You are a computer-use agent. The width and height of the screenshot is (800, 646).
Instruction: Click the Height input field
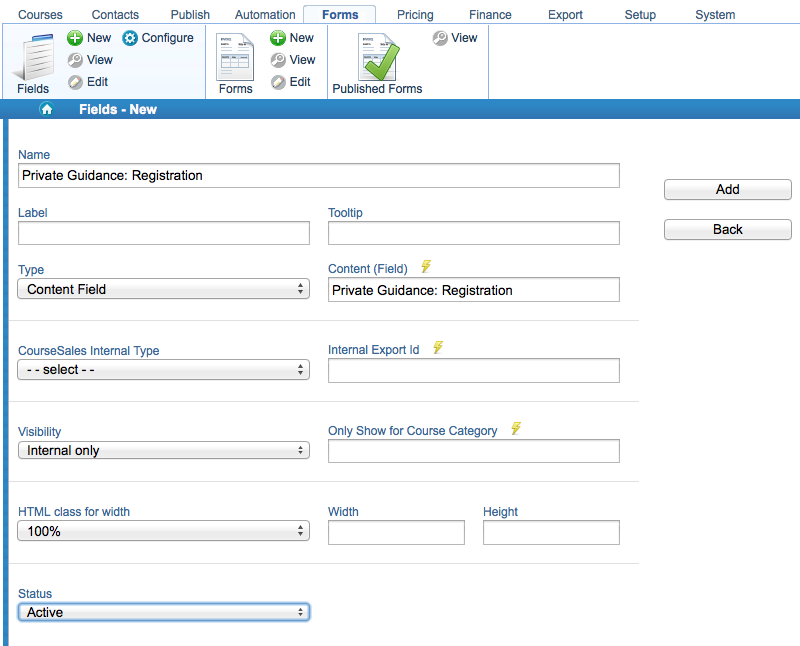pyautogui.click(x=552, y=532)
